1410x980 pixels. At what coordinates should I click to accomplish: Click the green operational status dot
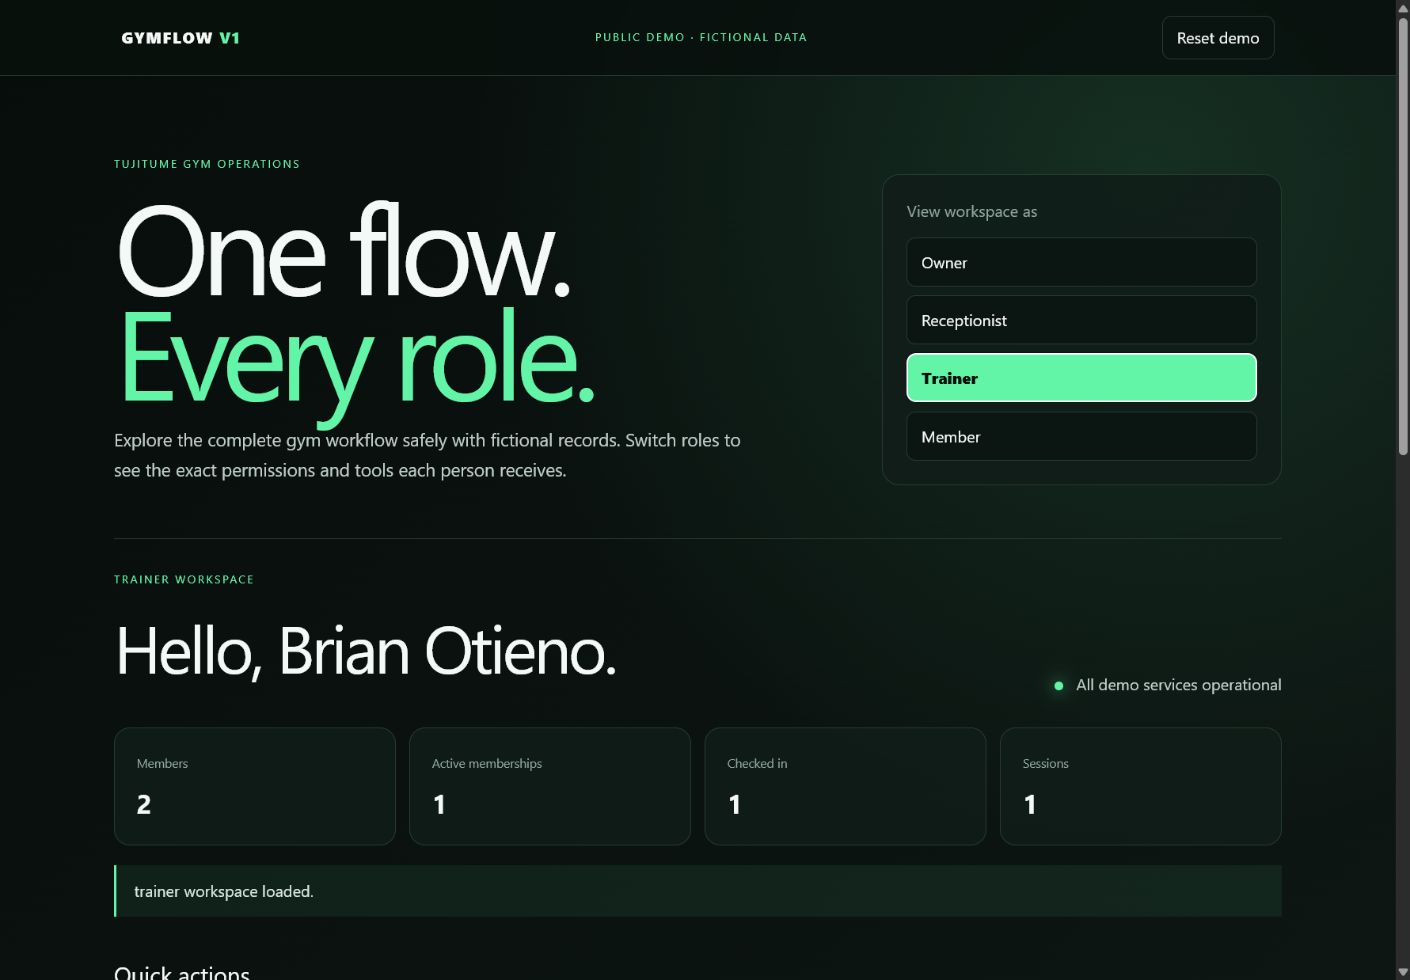point(1058,685)
